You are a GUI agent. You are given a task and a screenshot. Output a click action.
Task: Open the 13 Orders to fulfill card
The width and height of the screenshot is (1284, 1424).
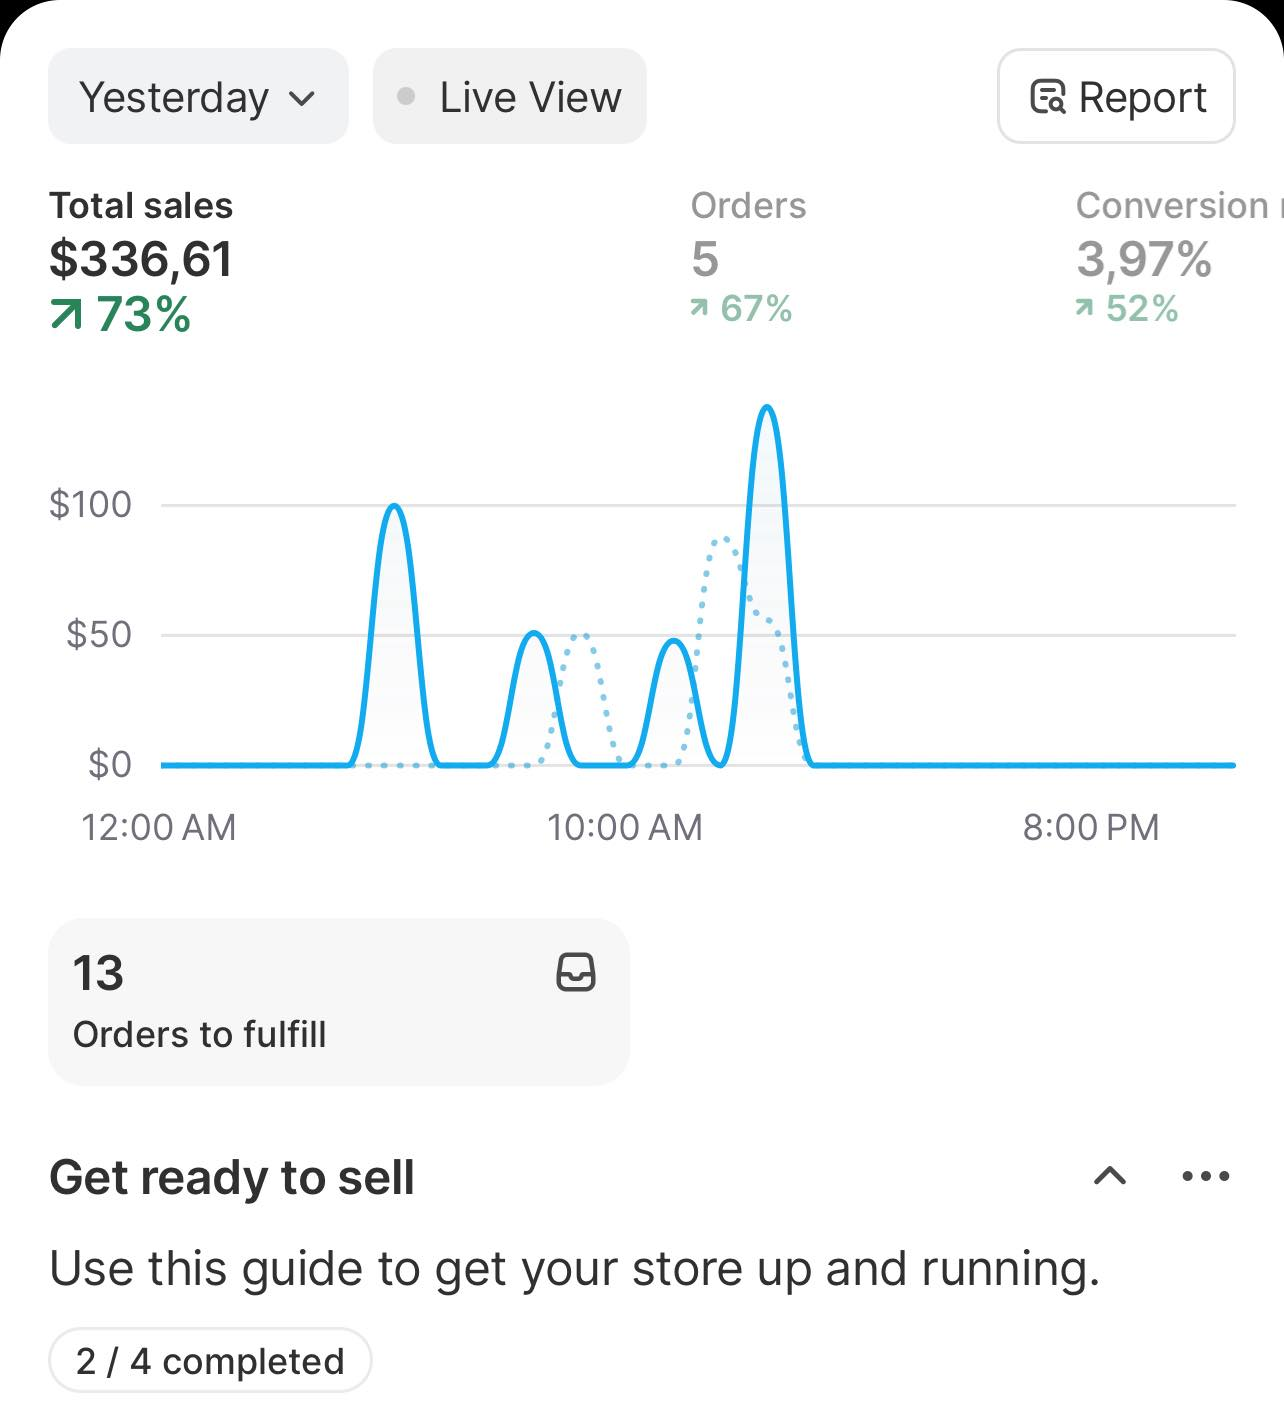[x=338, y=1001]
